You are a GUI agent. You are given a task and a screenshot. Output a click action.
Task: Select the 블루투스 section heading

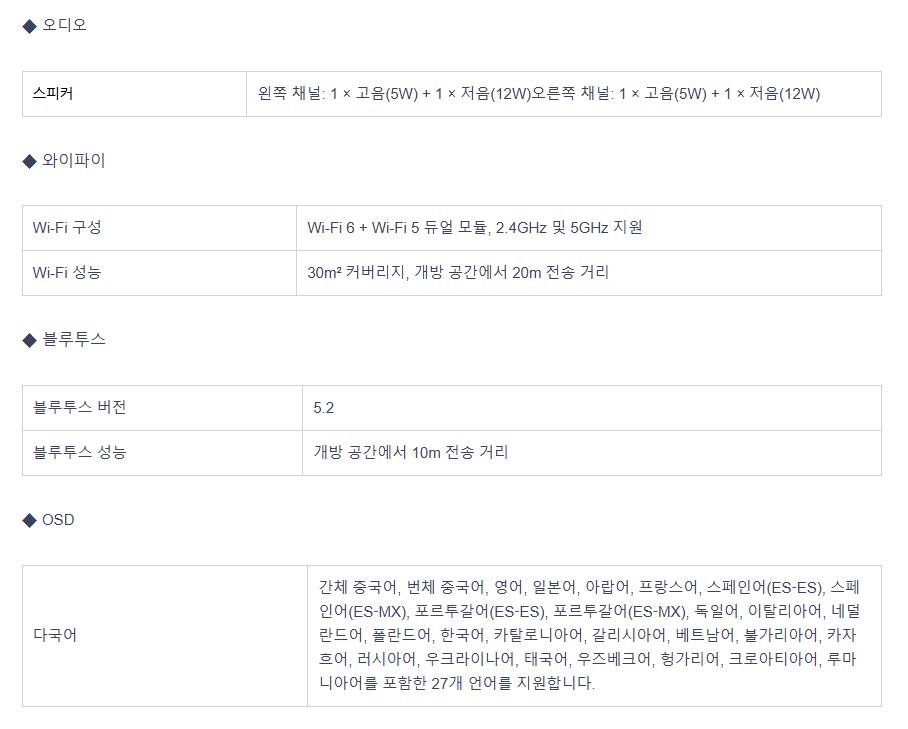pyautogui.click(x=74, y=339)
